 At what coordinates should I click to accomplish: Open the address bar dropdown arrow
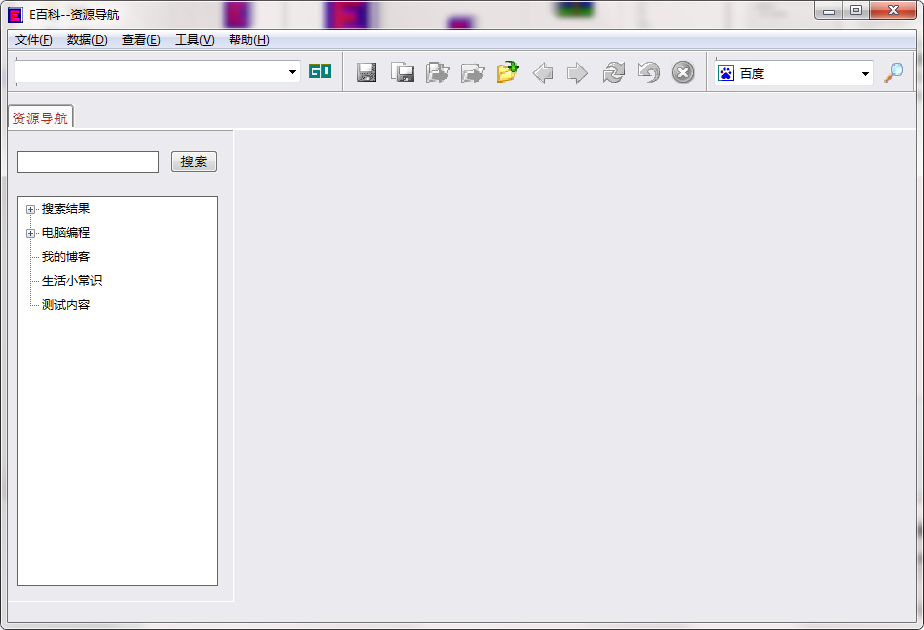pos(292,72)
